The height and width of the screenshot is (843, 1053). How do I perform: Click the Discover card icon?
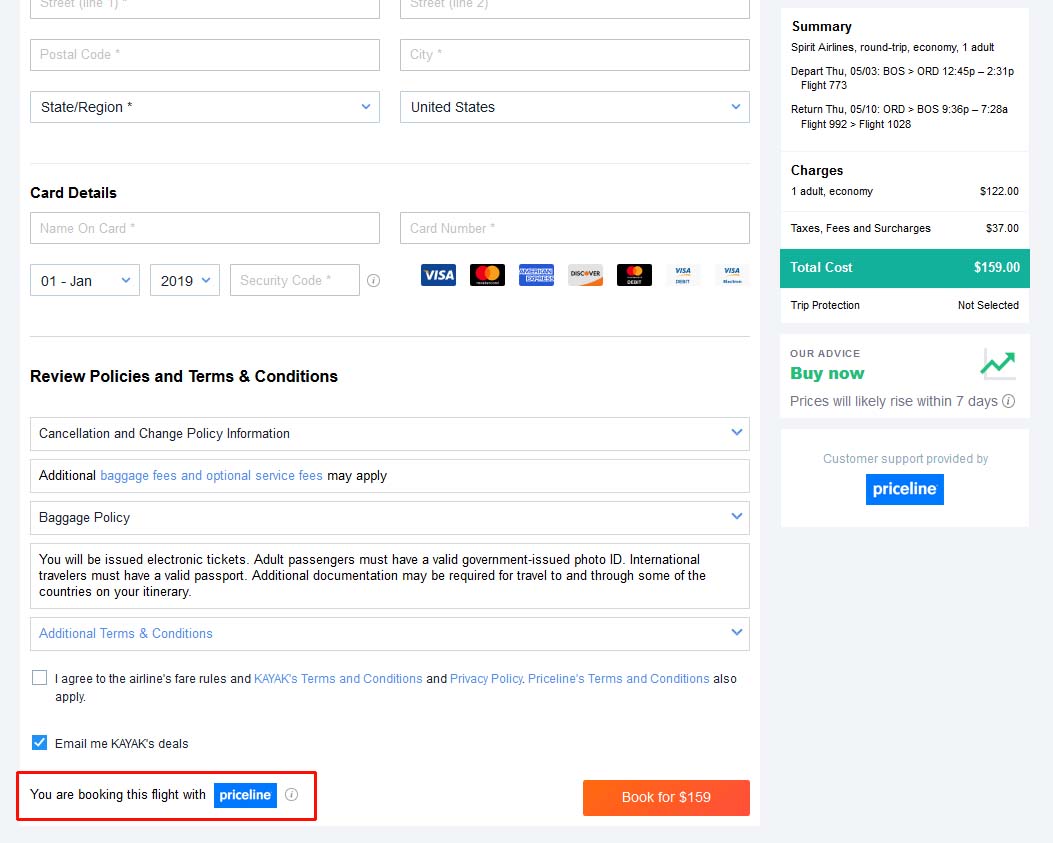pos(585,275)
